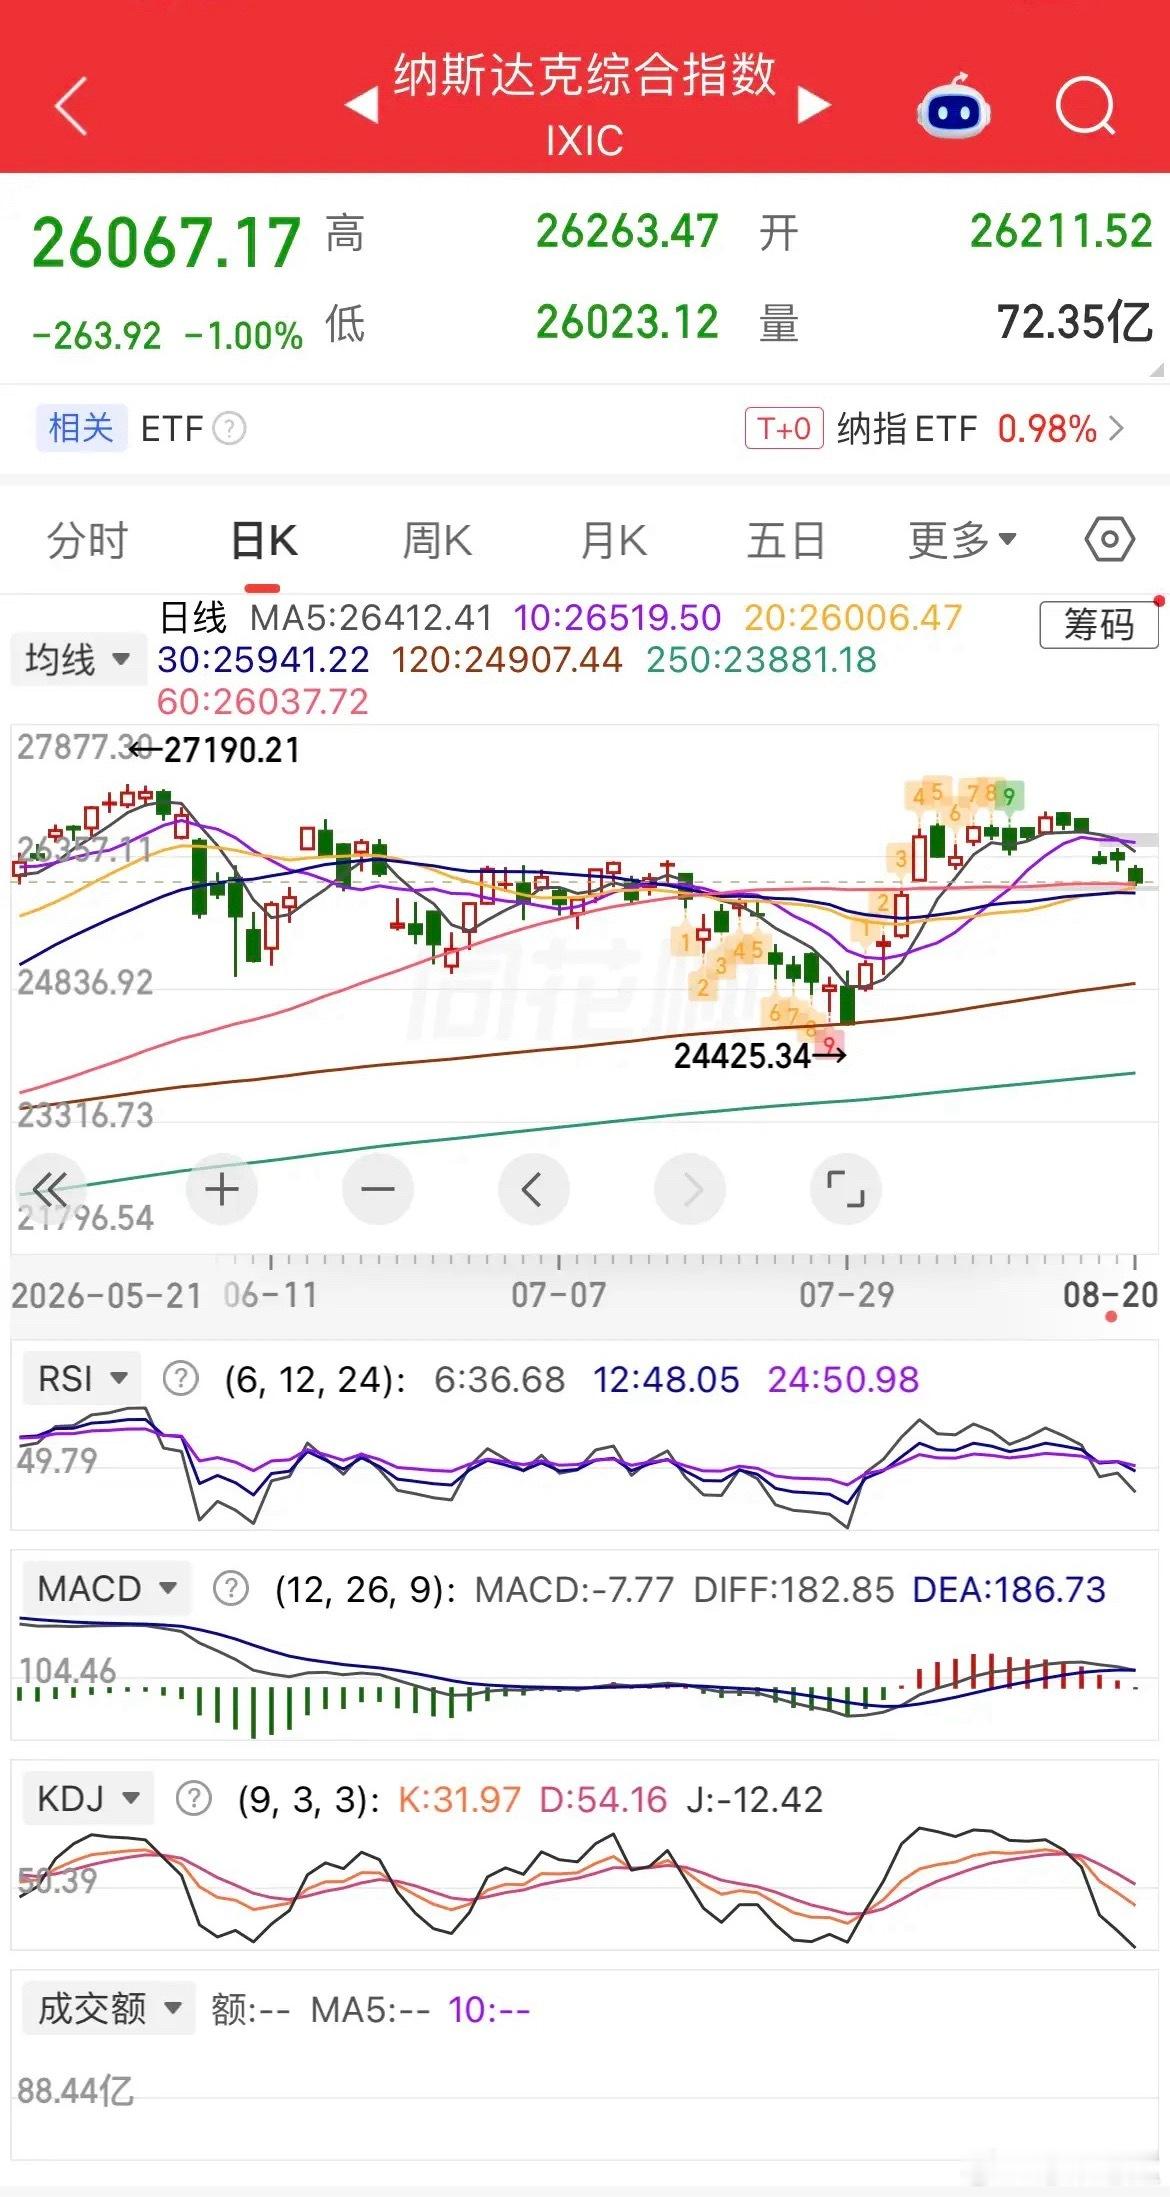
Task: Move chart left with previous arrow
Action: (x=534, y=1189)
